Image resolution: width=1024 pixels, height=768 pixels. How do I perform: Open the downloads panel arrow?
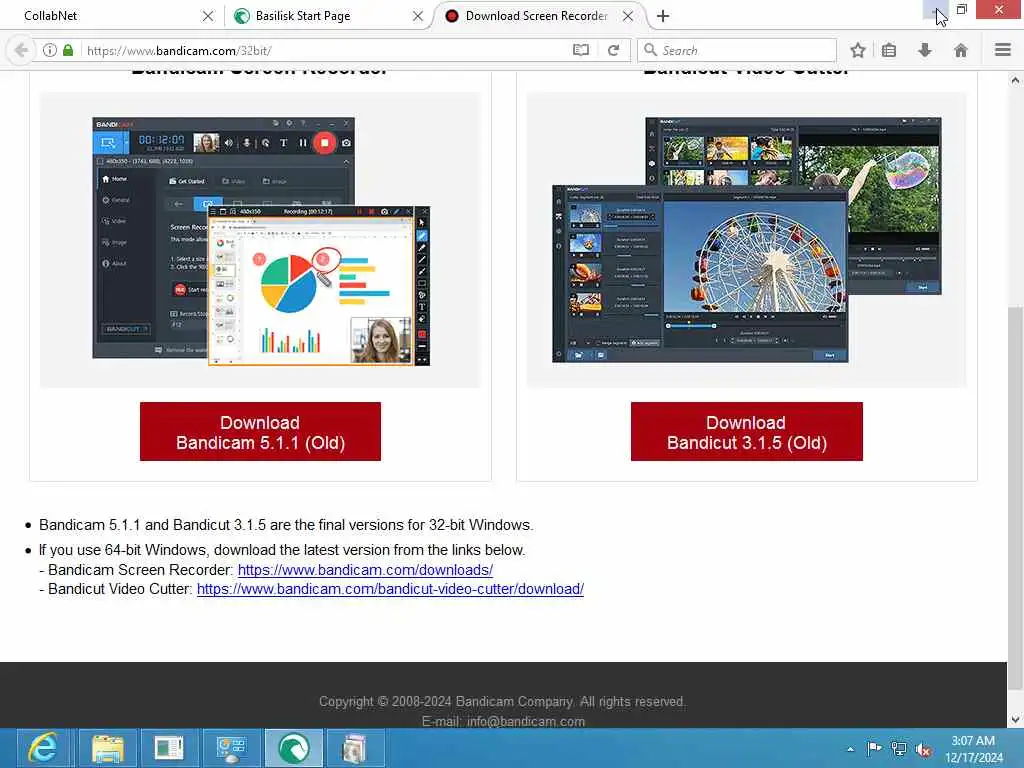point(925,50)
